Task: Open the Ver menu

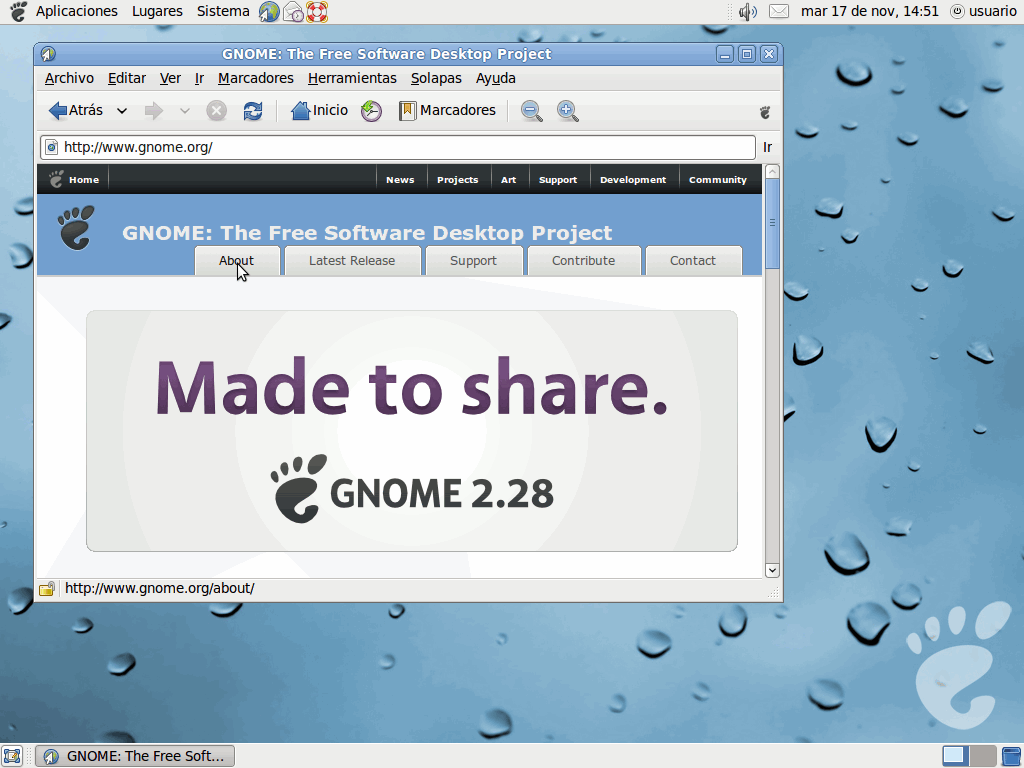Action: click(170, 78)
